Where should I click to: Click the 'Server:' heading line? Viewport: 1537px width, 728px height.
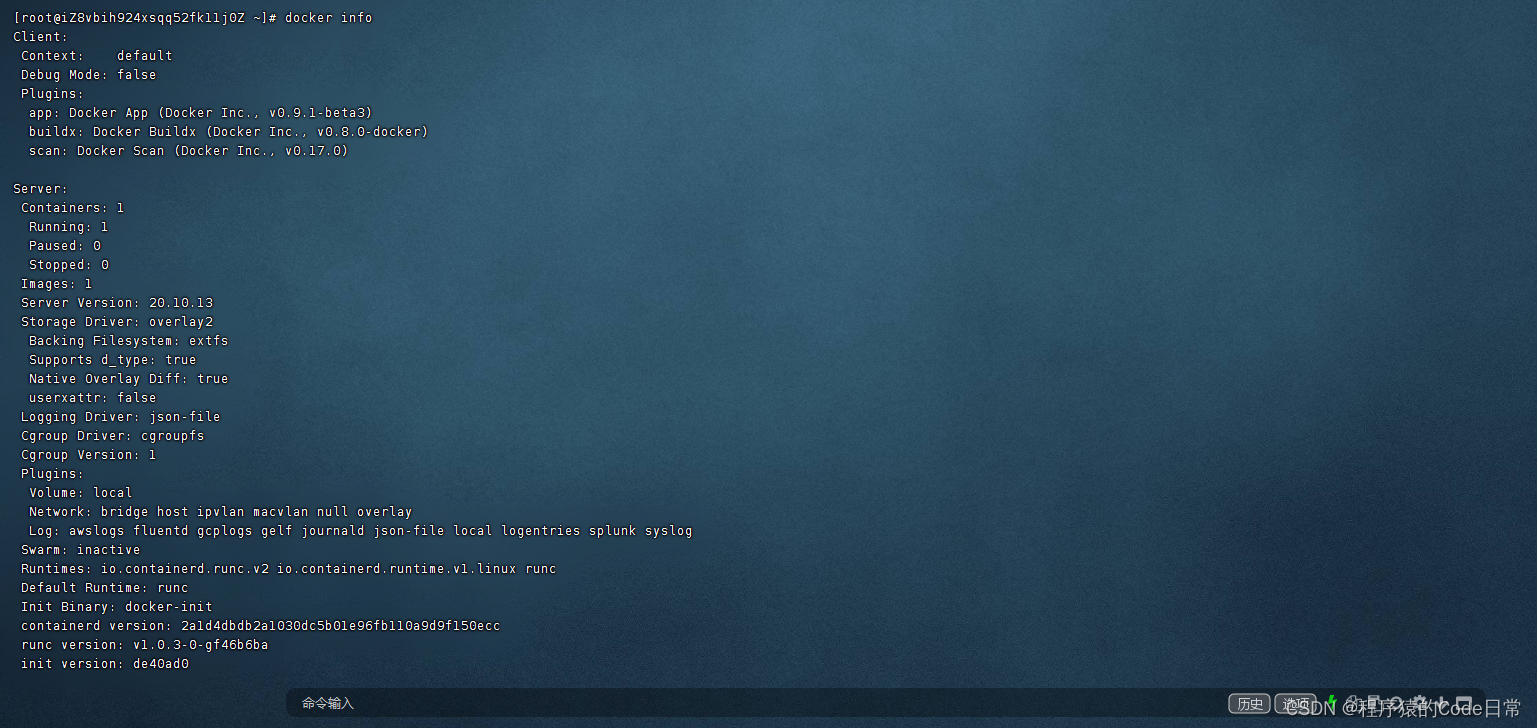point(41,189)
